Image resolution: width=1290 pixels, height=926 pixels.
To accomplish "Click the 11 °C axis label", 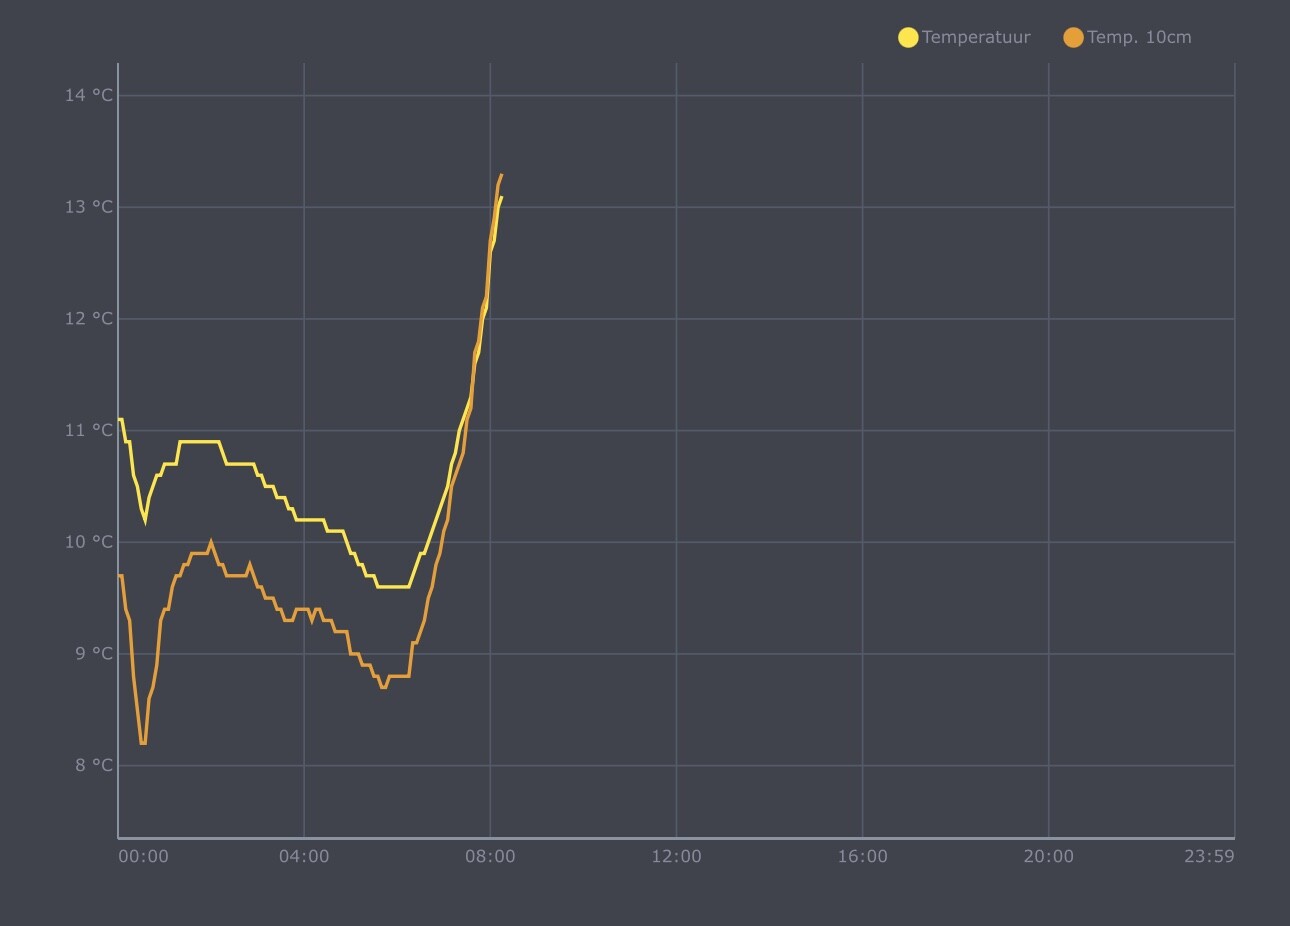I will point(89,430).
